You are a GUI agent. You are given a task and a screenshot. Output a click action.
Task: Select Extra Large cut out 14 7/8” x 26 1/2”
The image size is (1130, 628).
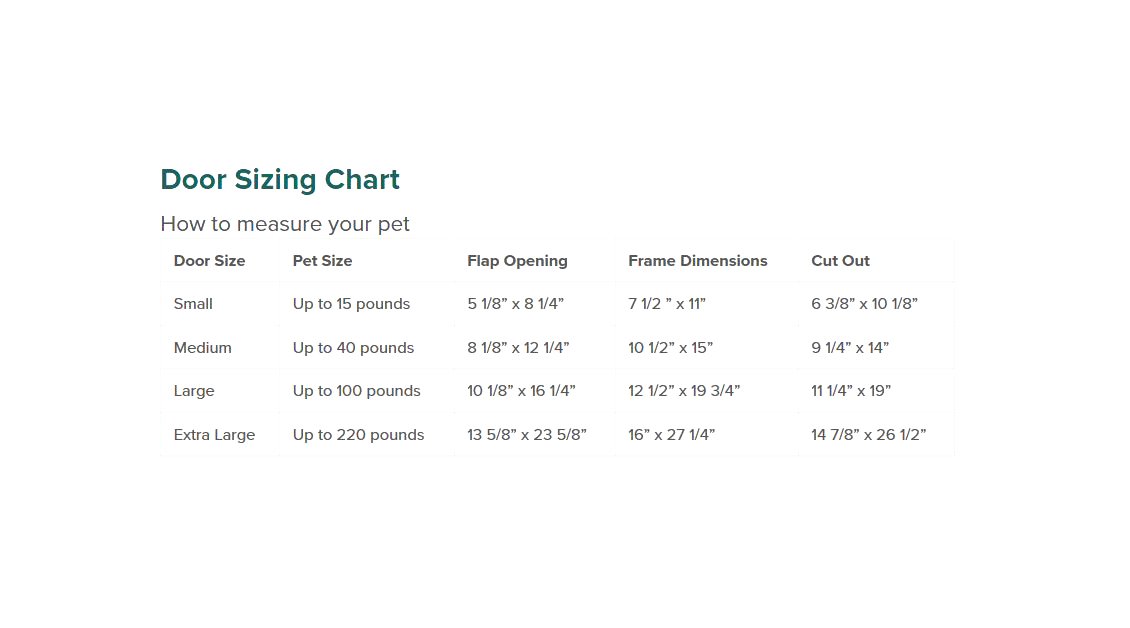coord(868,435)
